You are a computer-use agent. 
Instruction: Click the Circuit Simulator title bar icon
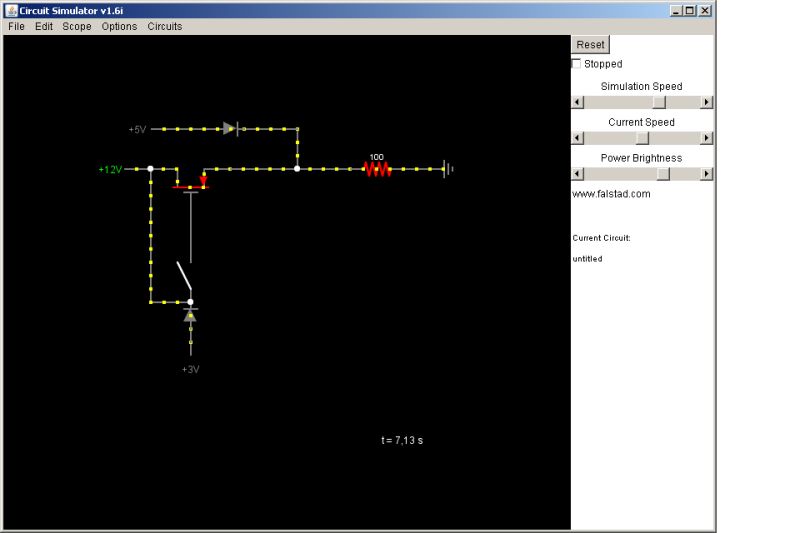pyautogui.click(x=11, y=10)
